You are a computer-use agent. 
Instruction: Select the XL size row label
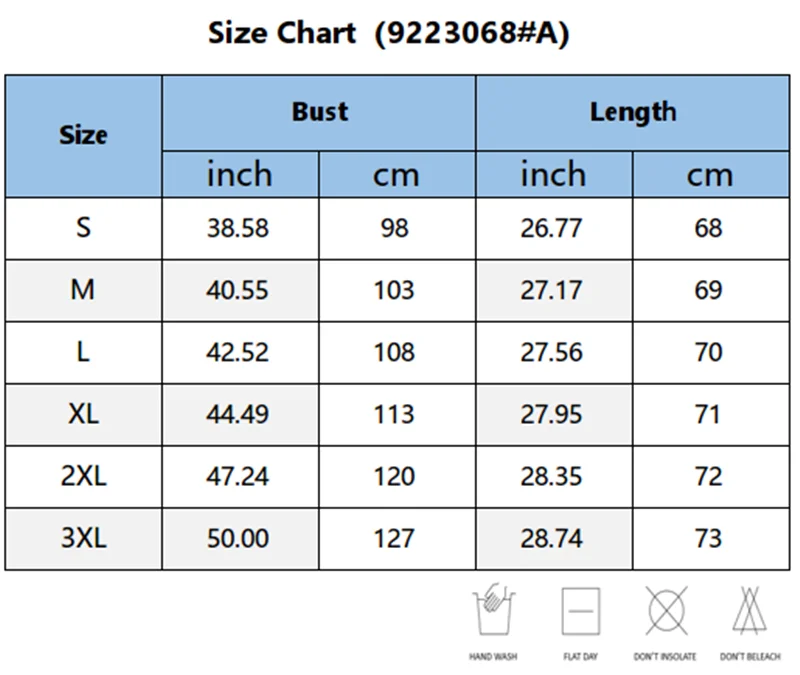click(x=84, y=413)
